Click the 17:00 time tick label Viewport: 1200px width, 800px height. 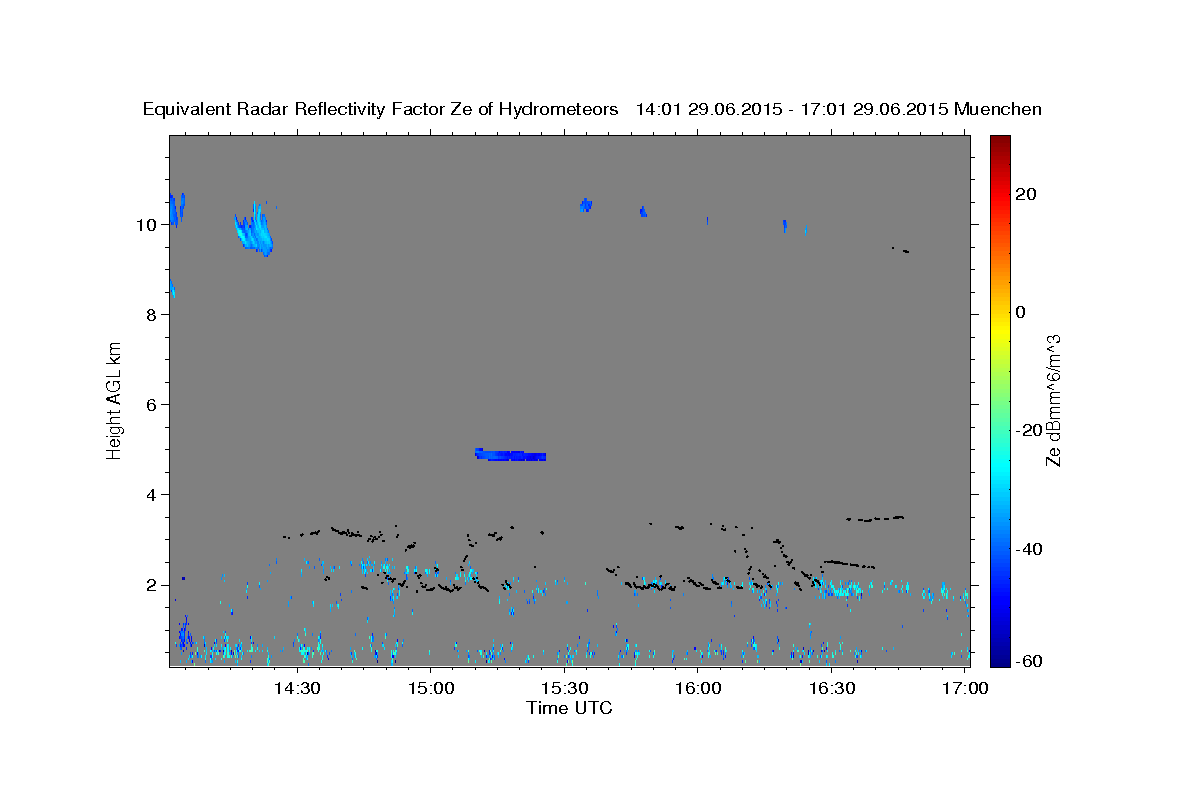point(965,688)
